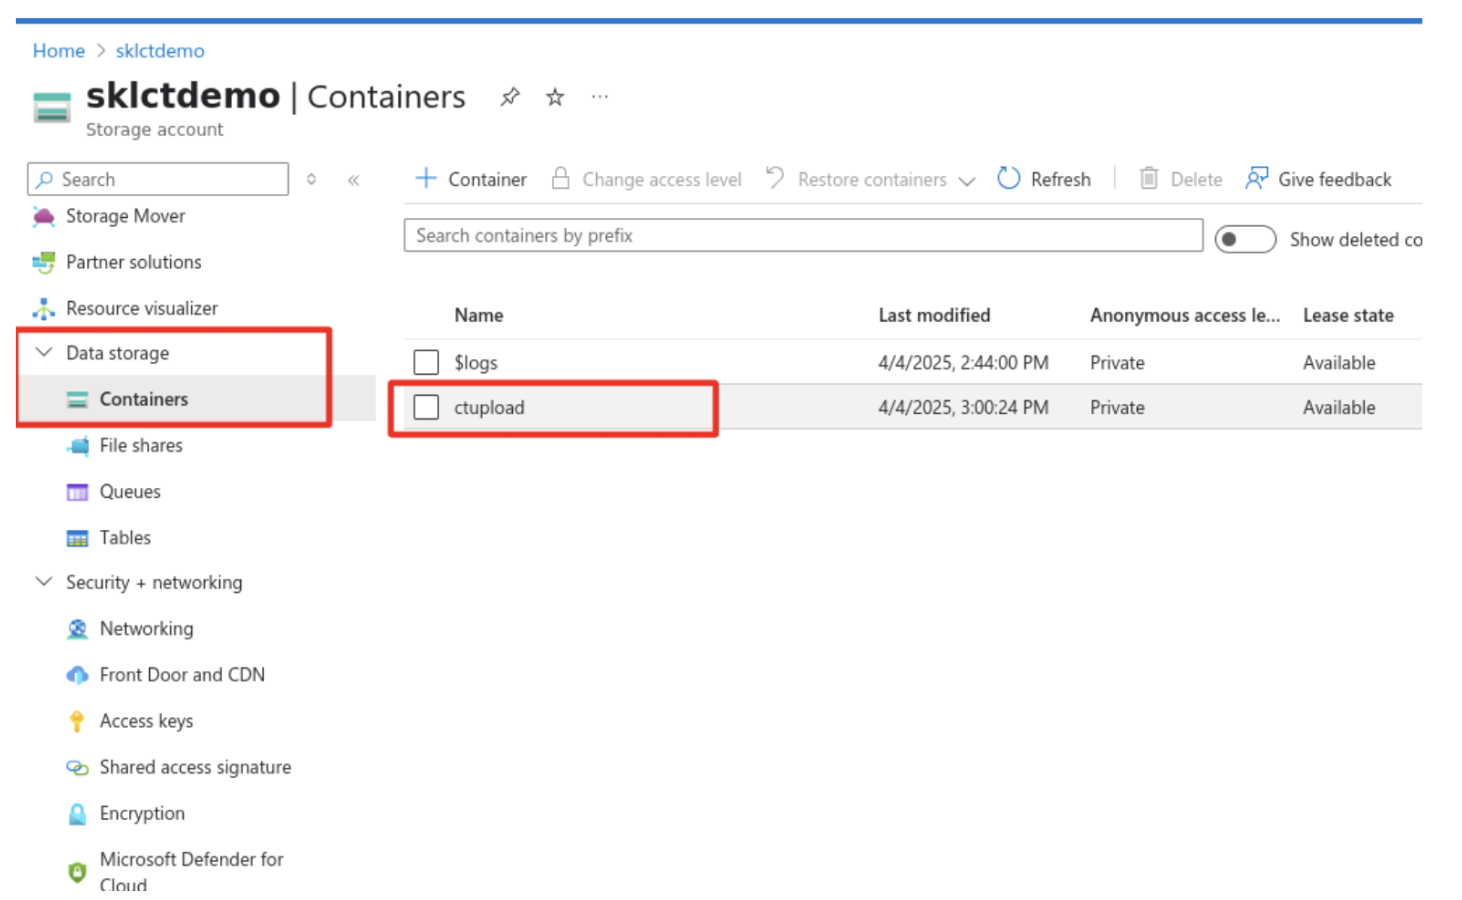This screenshot has width=1462, height=900.
Task: Sort by Name column header
Action: point(479,315)
